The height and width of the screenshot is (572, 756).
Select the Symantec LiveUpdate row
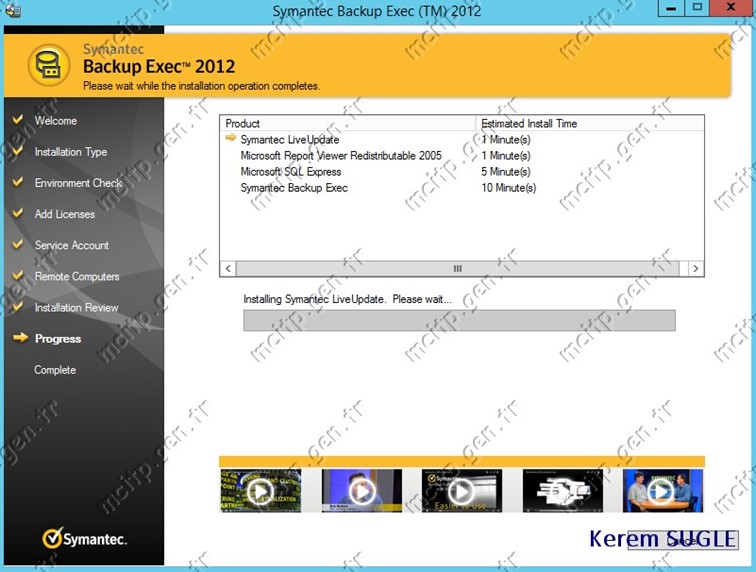pos(462,139)
